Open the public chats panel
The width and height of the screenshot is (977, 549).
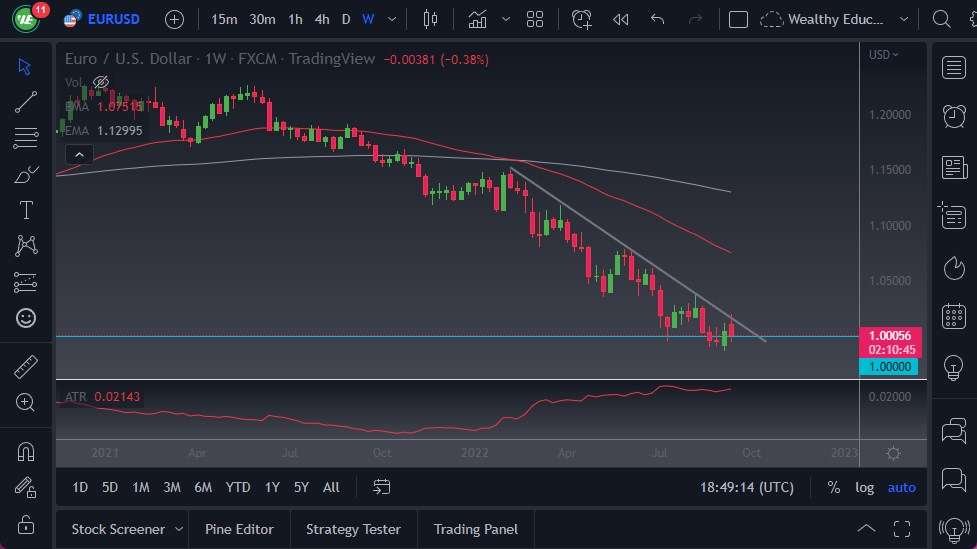click(954, 431)
